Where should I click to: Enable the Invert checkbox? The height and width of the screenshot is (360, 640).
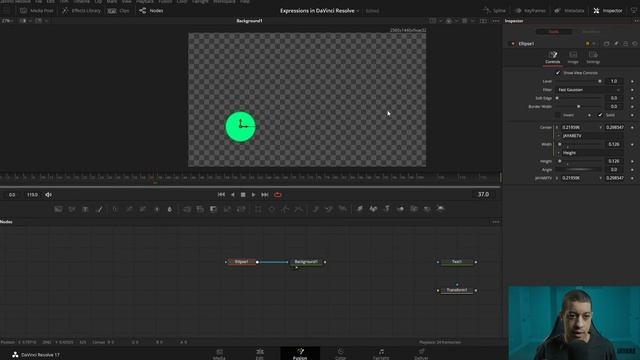tap(558, 115)
